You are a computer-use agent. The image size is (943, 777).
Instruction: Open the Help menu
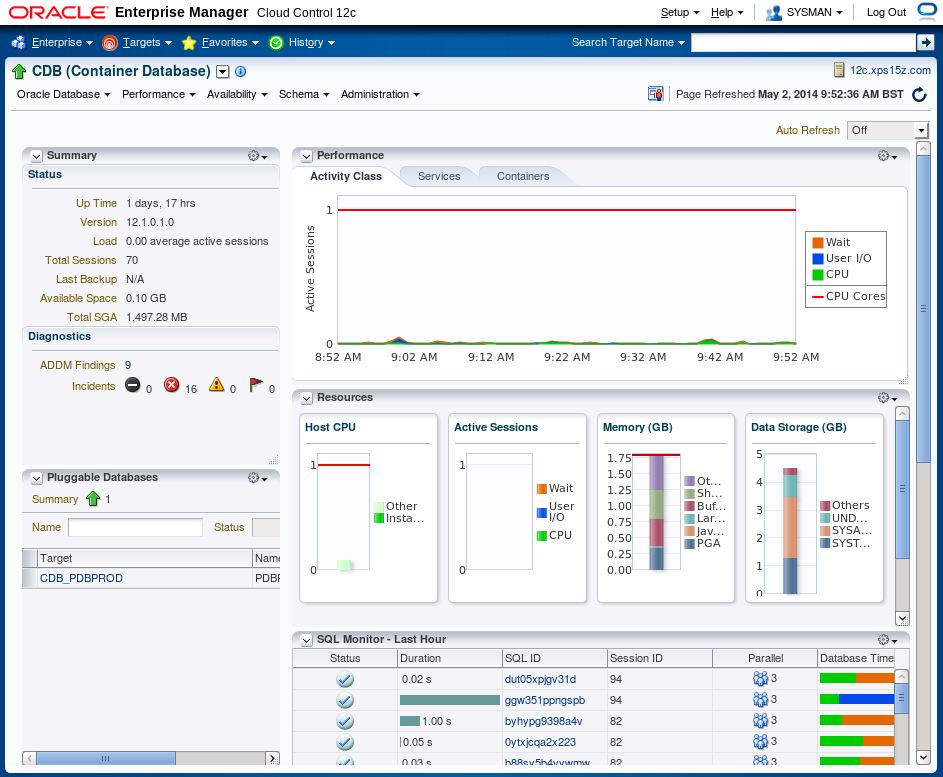tap(727, 13)
